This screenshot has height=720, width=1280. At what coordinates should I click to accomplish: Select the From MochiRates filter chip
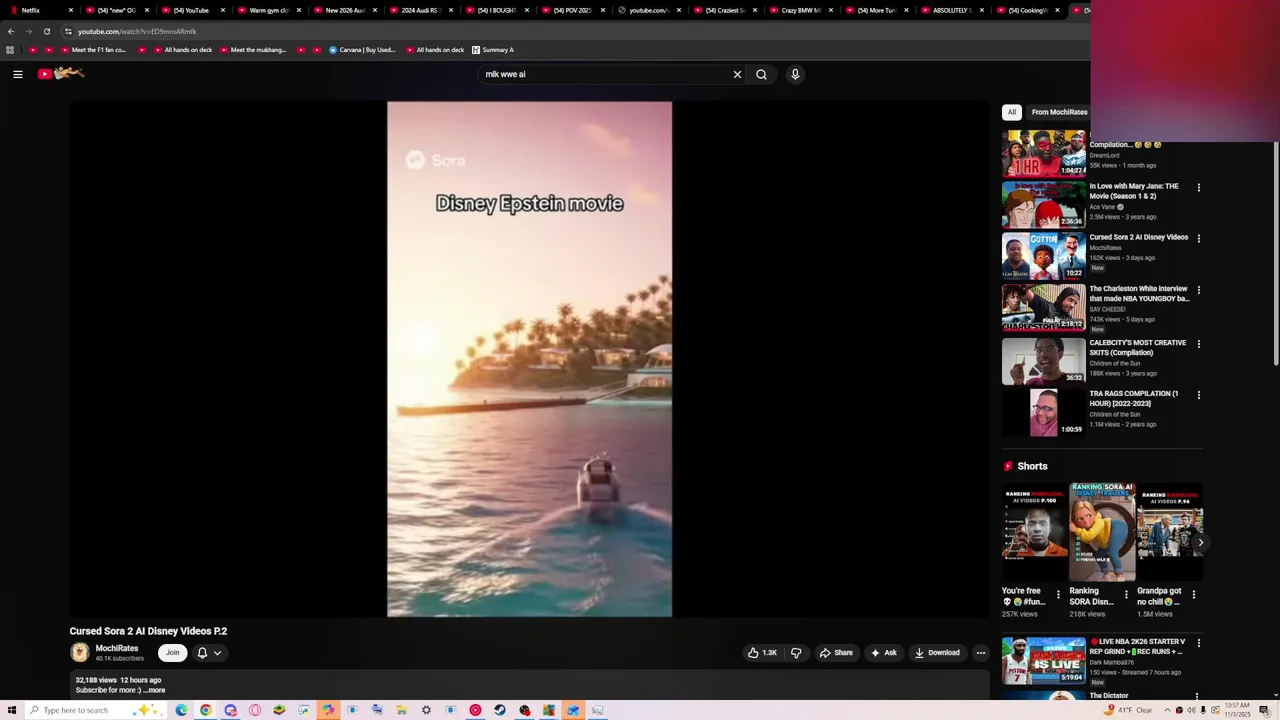coord(1059,112)
